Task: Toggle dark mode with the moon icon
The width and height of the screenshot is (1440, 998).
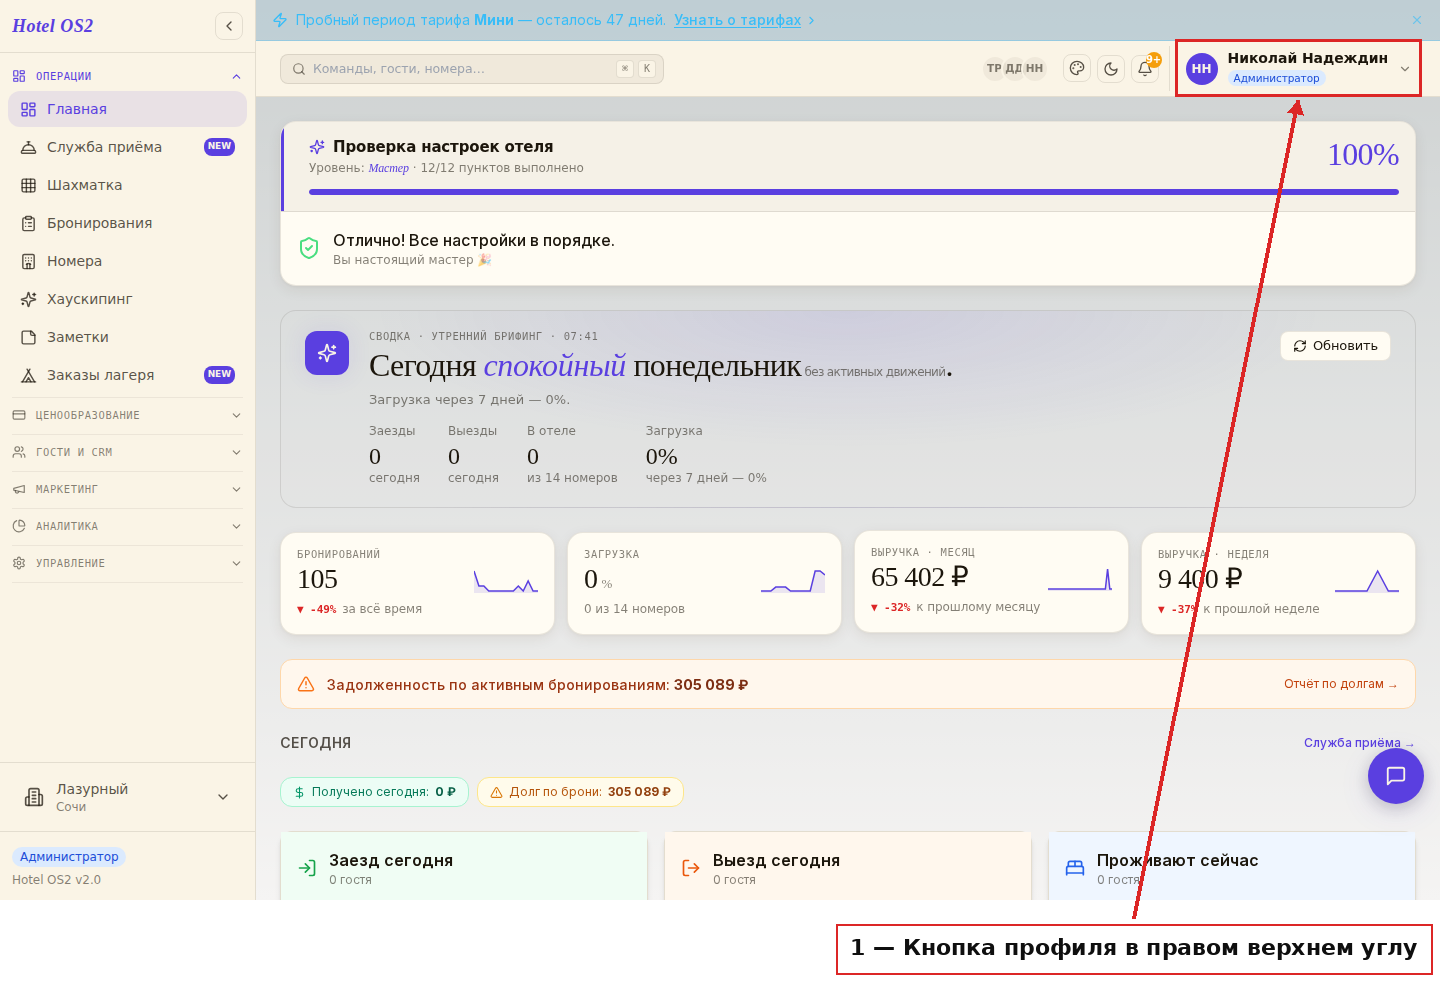Action: click(x=1111, y=68)
